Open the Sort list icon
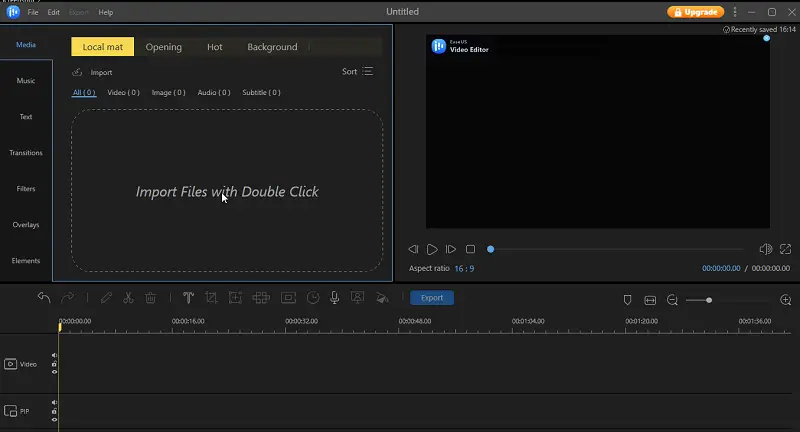 tap(367, 71)
